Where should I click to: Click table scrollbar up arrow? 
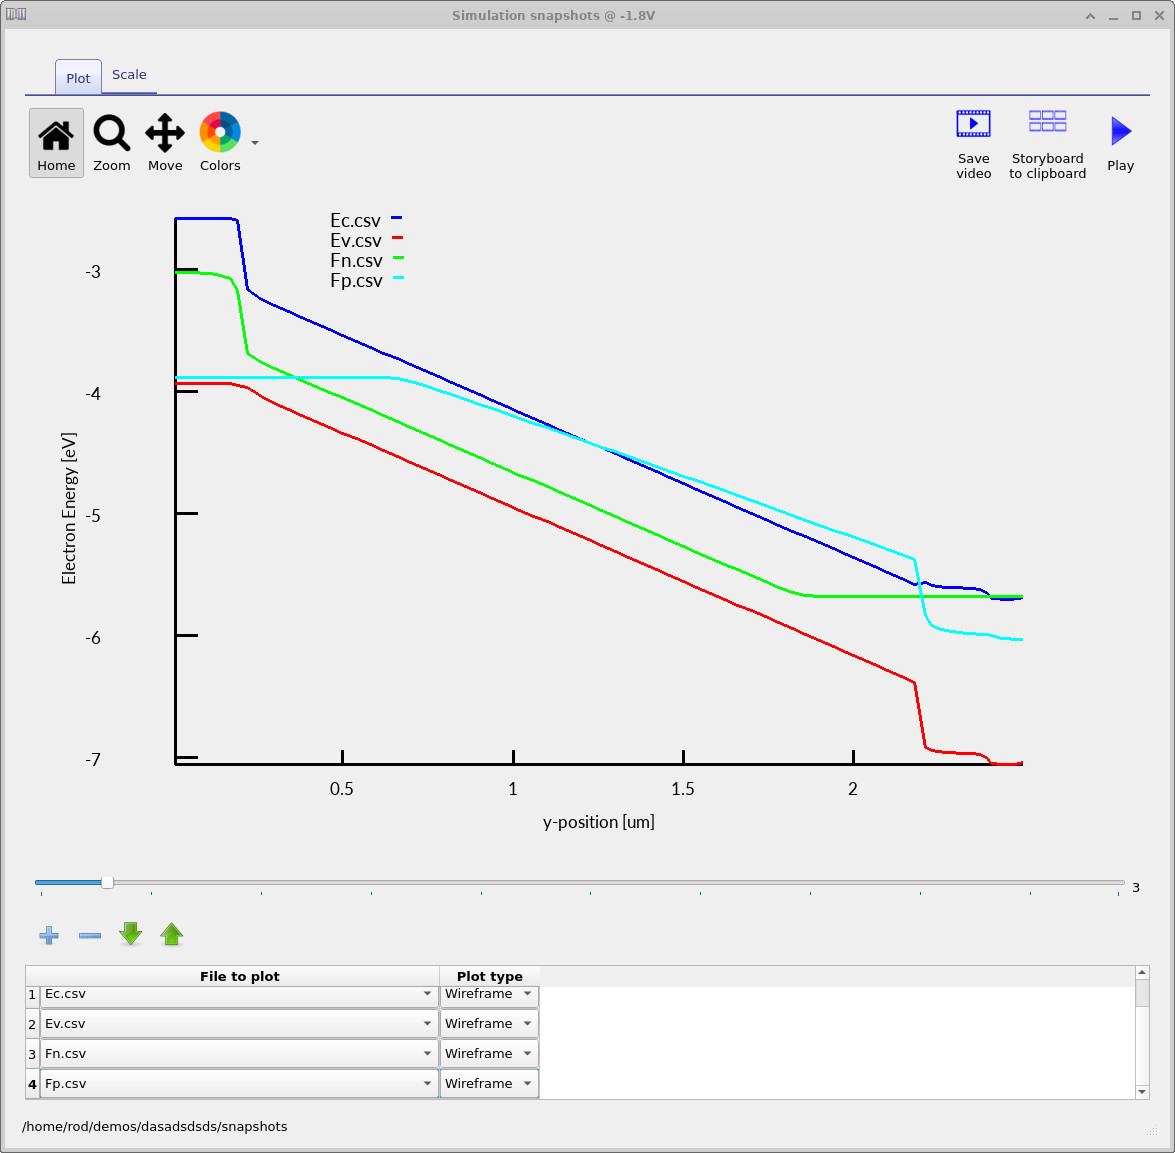(1142, 972)
